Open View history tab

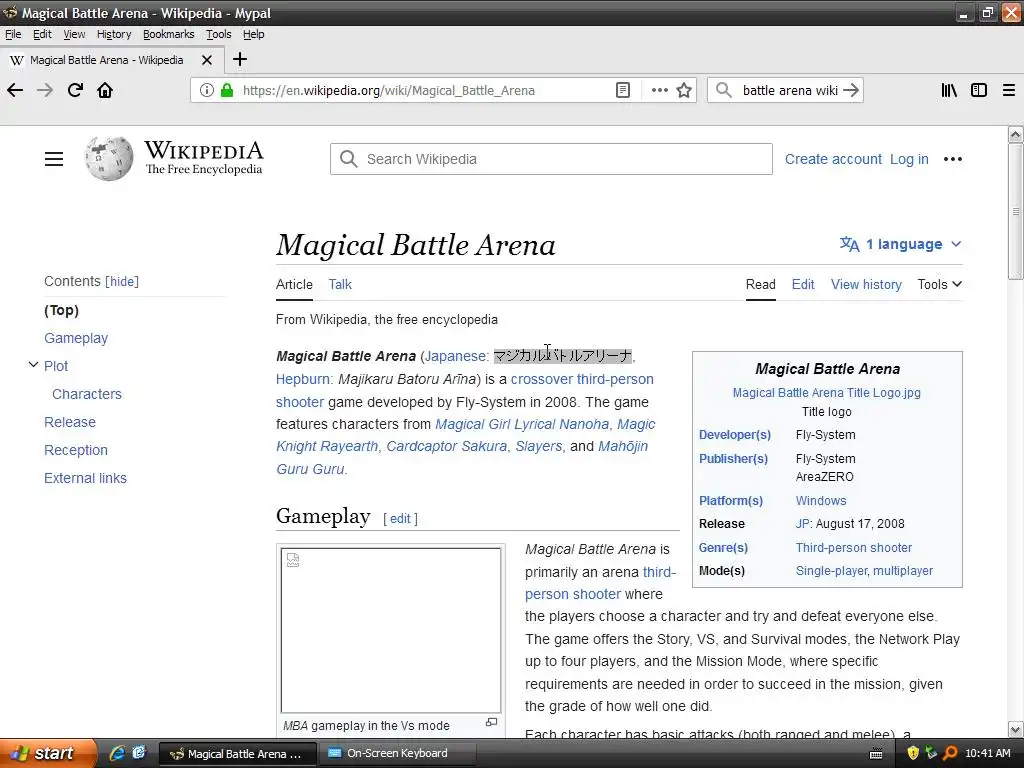(866, 284)
